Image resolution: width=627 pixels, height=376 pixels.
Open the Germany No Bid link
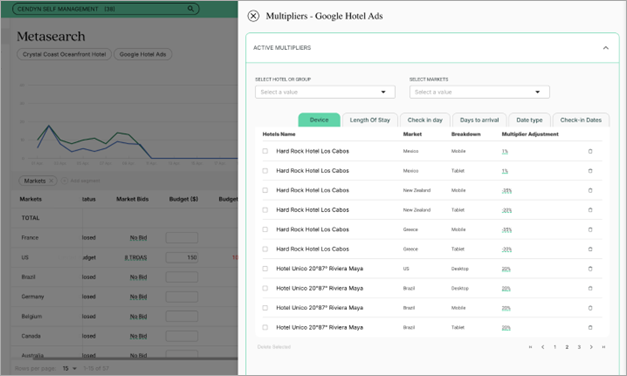click(138, 297)
